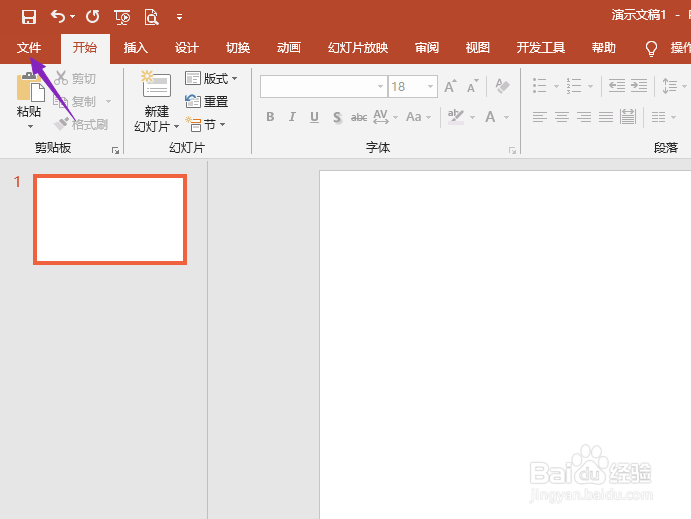The image size is (691, 519).
Task: Open the 审阅 tab
Action: tap(427, 48)
